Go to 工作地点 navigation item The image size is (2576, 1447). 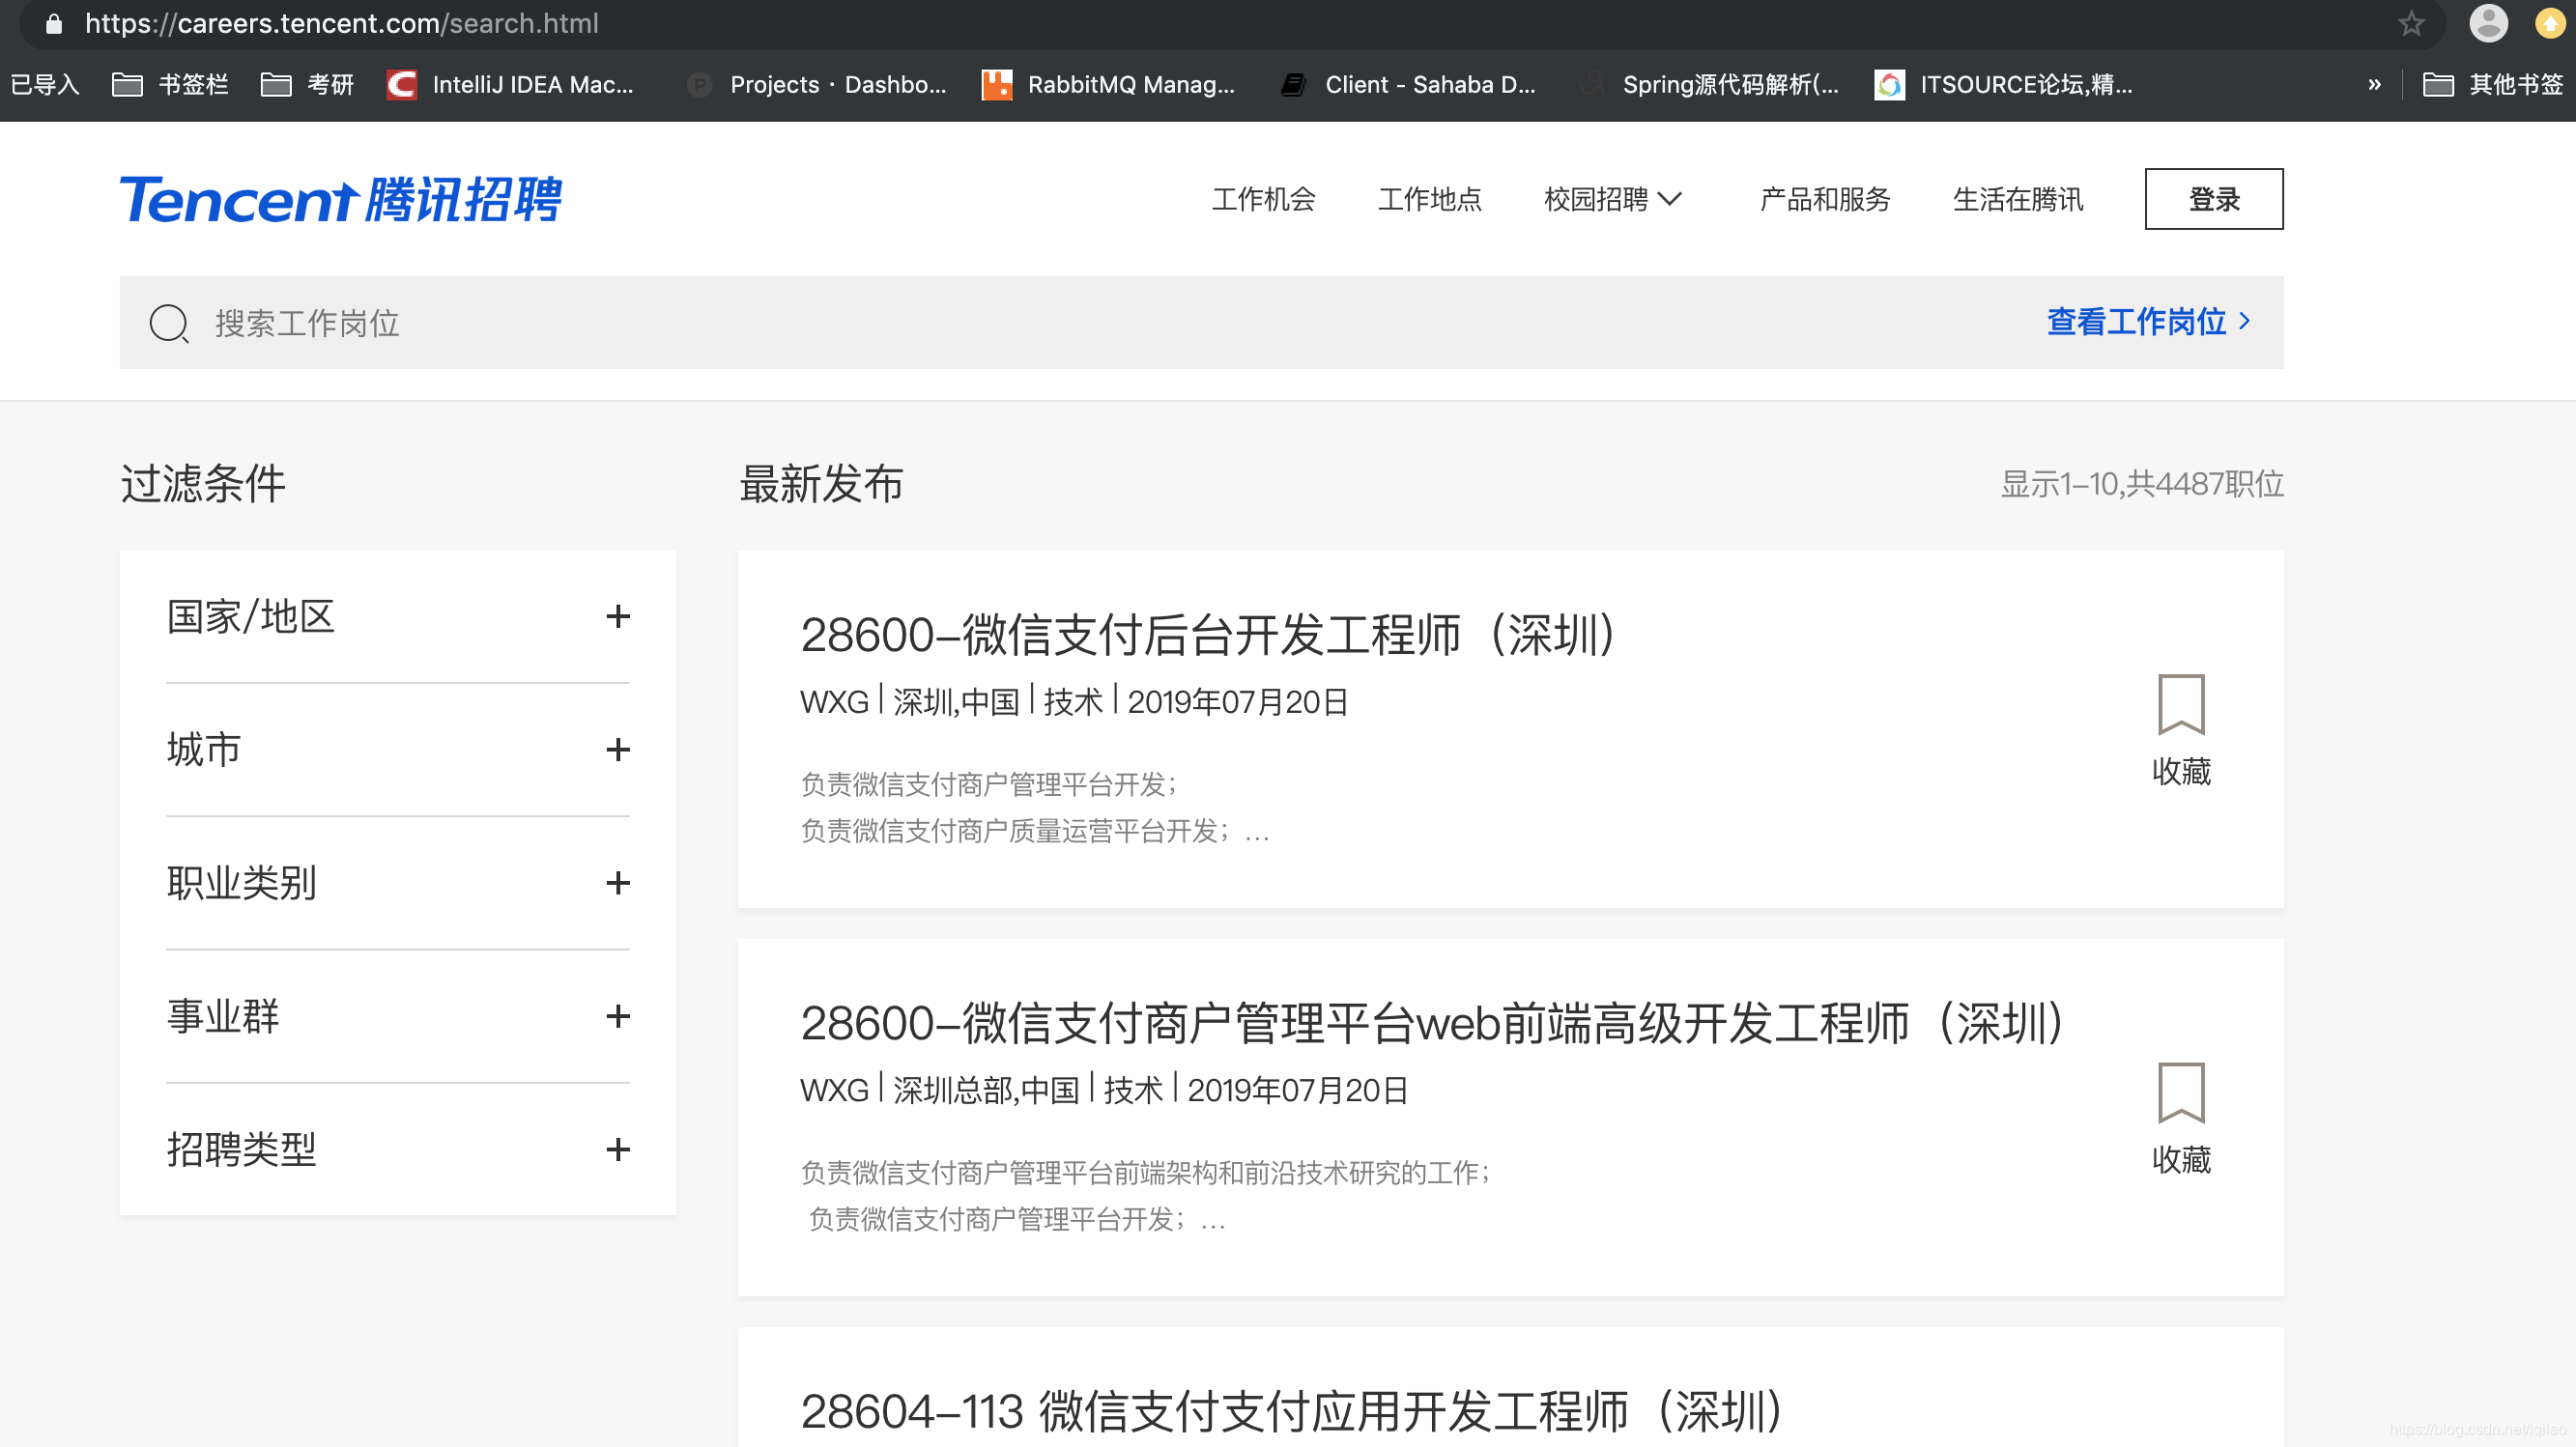coord(1429,199)
